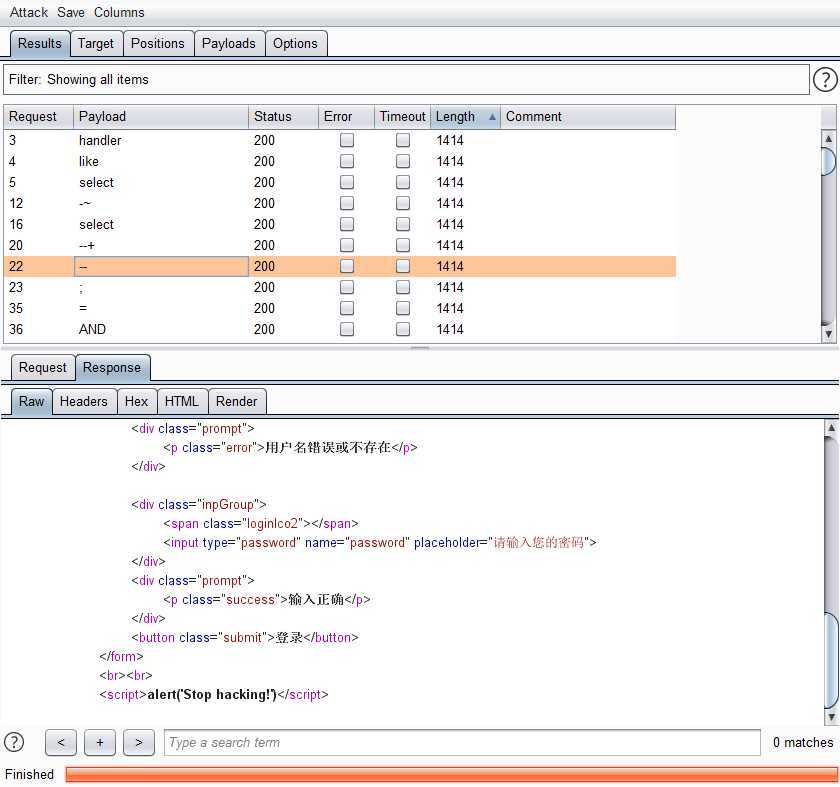
Task: Select the Response tab
Action: click(x=112, y=368)
